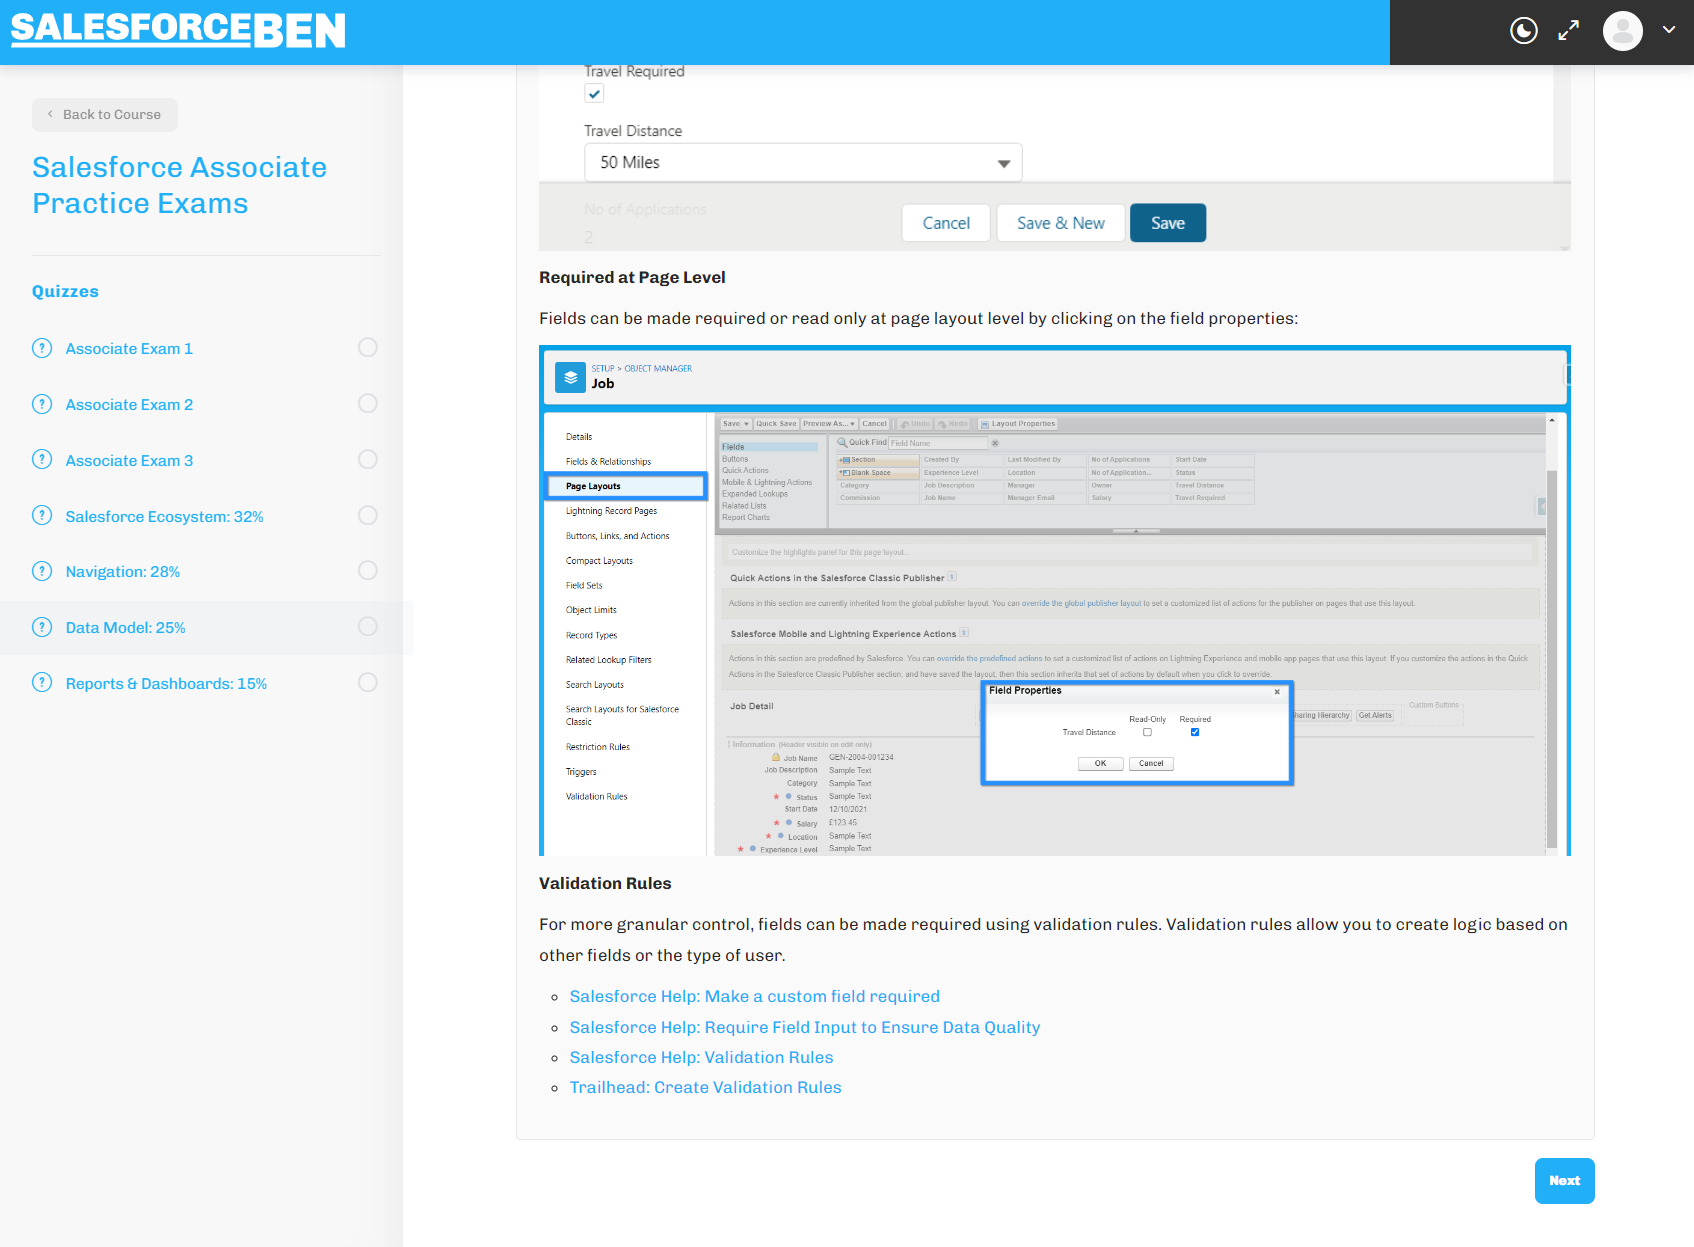Image resolution: width=1694 pixels, height=1247 pixels.
Task: Open Reports & Dashboards: 15% quiz
Action: point(166,684)
